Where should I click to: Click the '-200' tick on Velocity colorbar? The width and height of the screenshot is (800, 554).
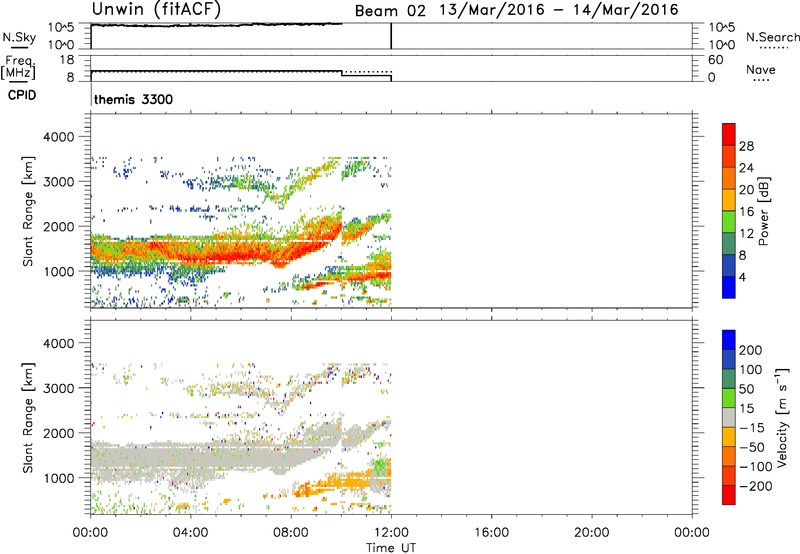[756, 486]
